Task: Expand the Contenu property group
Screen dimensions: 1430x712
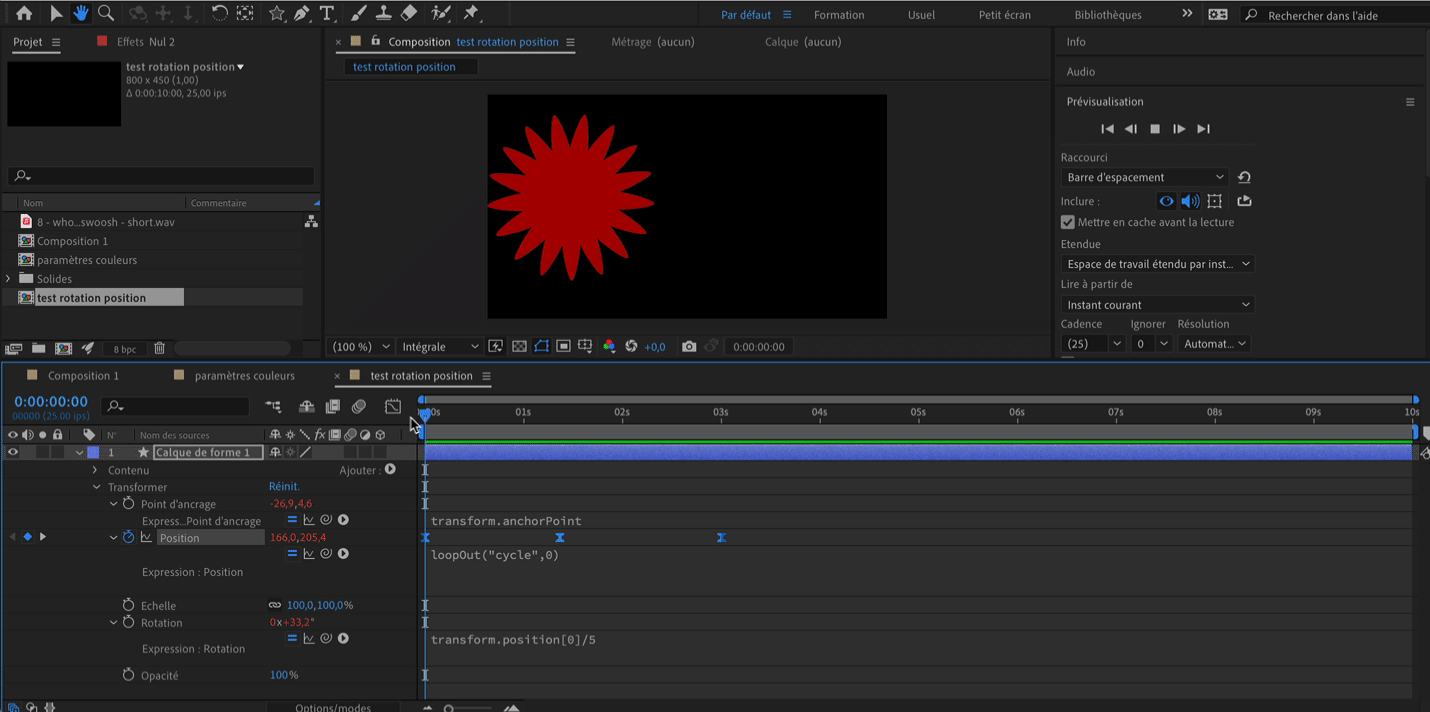Action: (x=96, y=470)
